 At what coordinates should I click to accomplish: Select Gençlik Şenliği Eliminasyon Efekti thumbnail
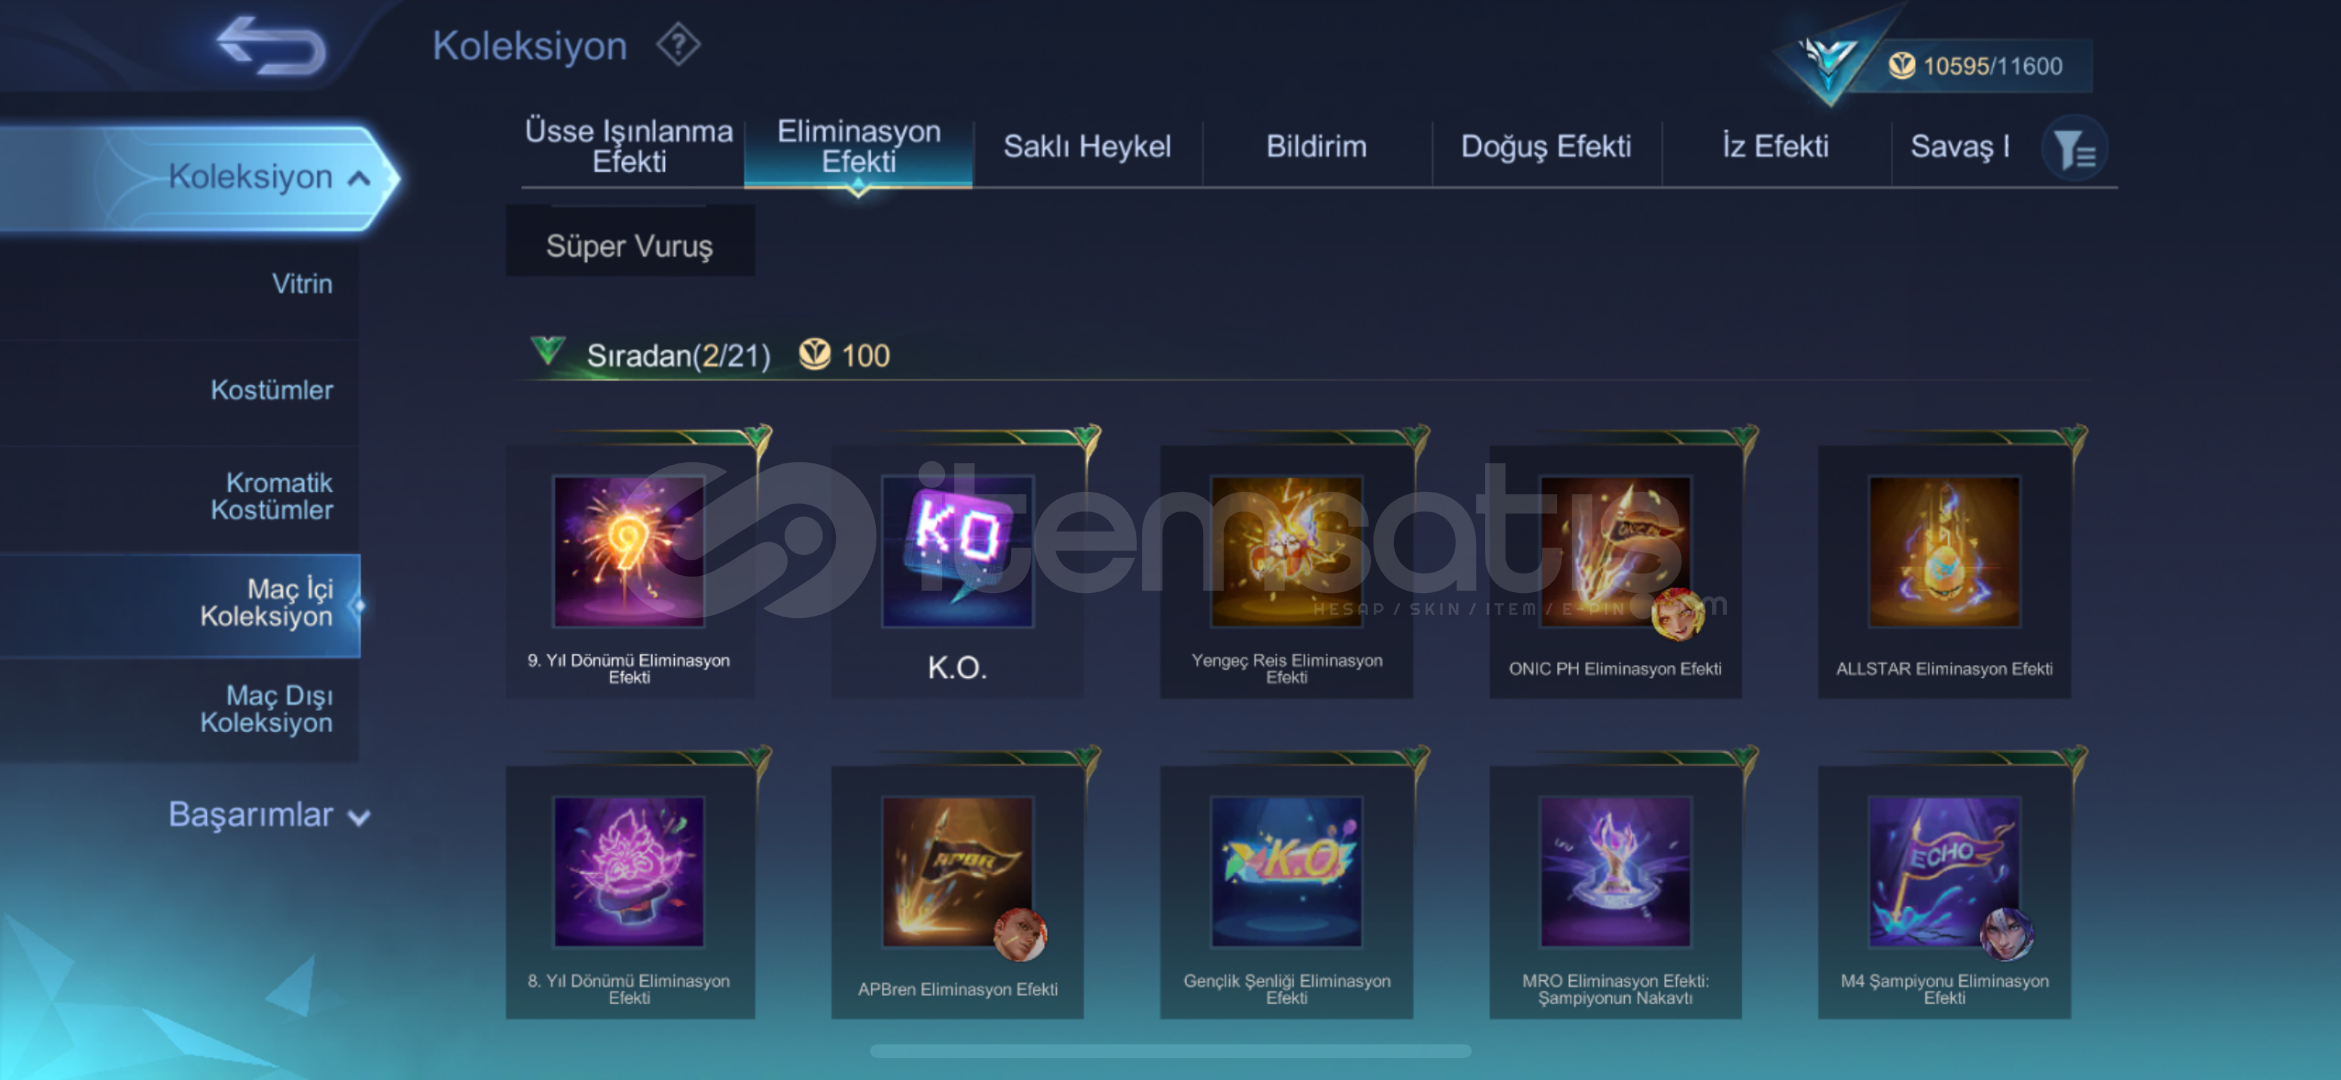click(1286, 871)
